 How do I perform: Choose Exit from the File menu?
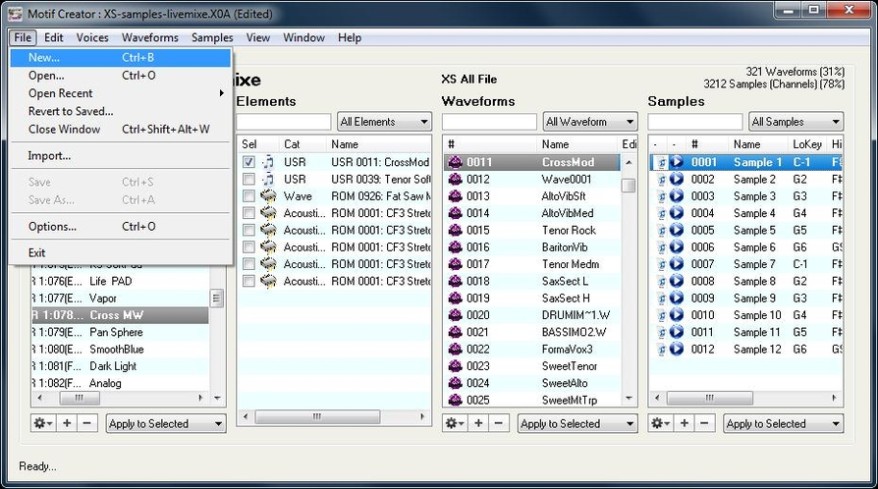click(120, 253)
